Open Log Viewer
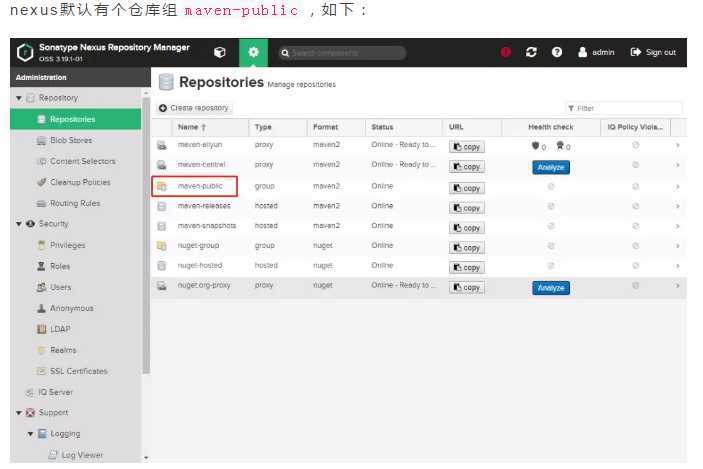703x469 pixels. pyautogui.click(x=82, y=455)
